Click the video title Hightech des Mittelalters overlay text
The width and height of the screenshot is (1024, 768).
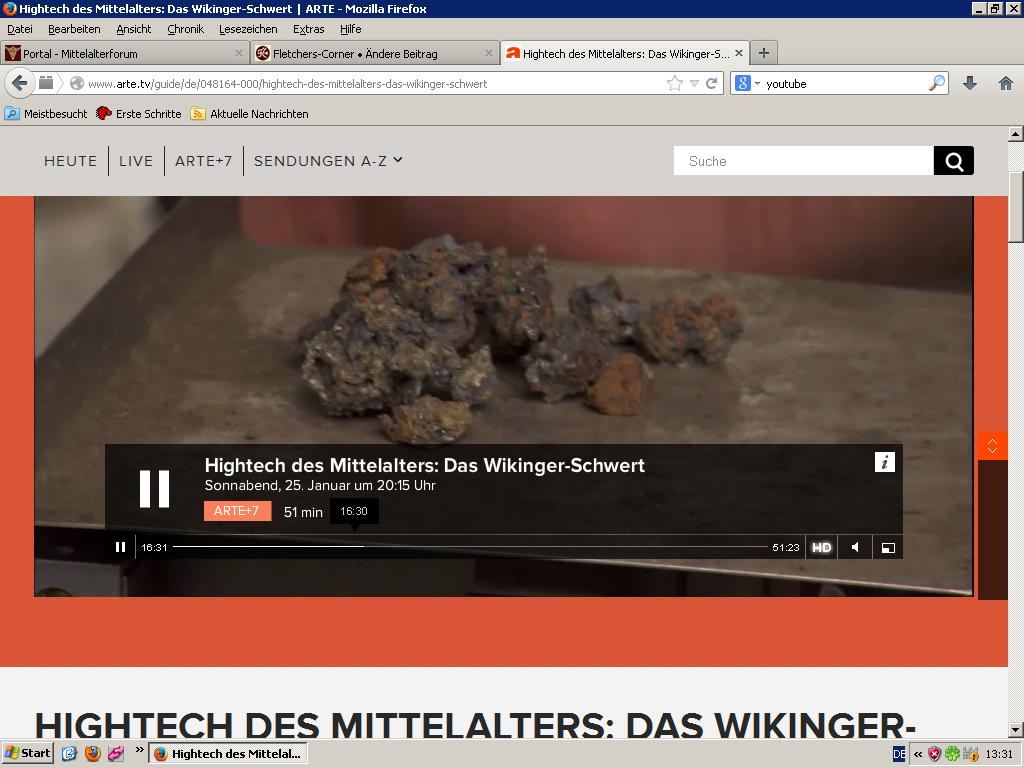coord(424,465)
